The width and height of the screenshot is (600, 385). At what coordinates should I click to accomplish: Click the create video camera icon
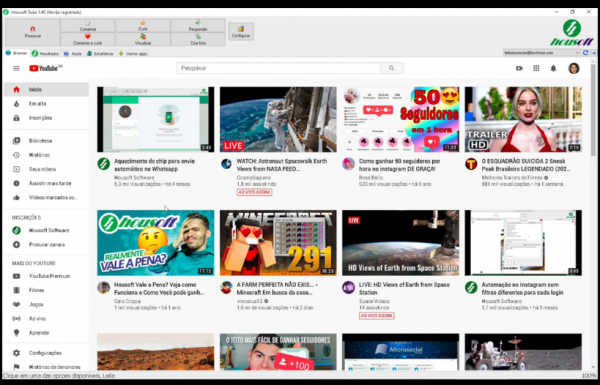point(519,69)
